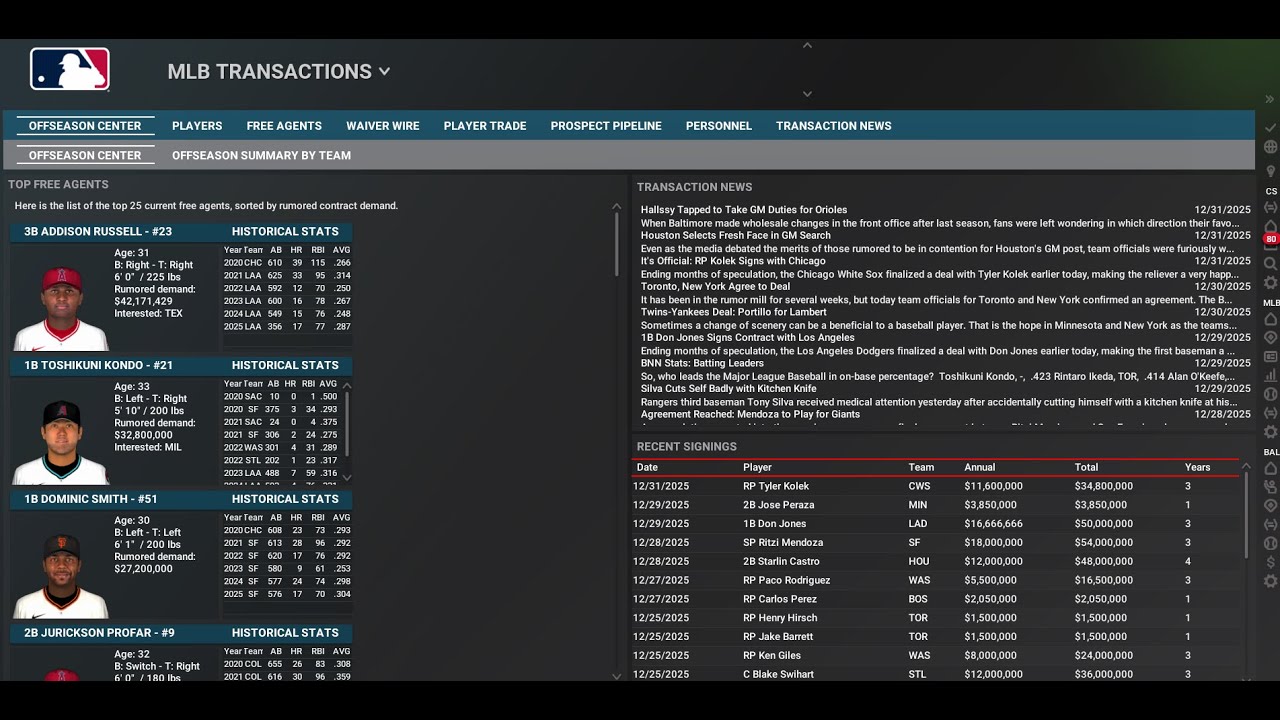The image size is (1280, 720).
Task: Open the mailbox with the 80 badge
Action: click(x=1271, y=240)
